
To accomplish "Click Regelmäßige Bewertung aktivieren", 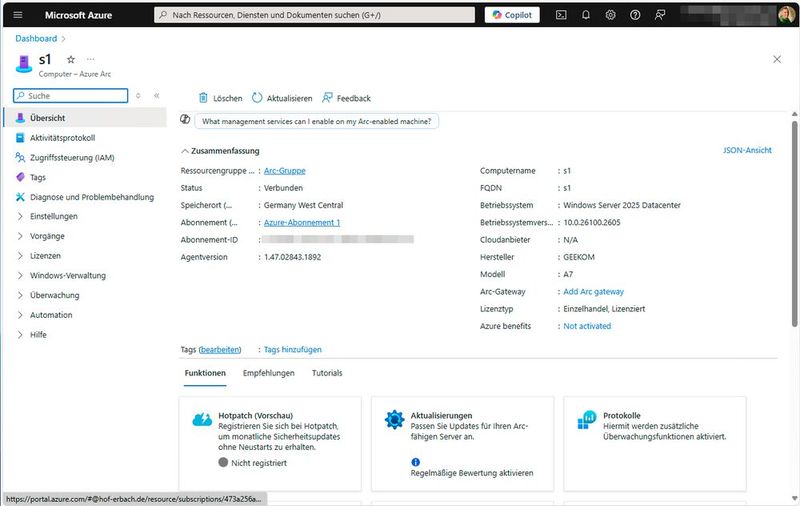I will pyautogui.click(x=472, y=473).
